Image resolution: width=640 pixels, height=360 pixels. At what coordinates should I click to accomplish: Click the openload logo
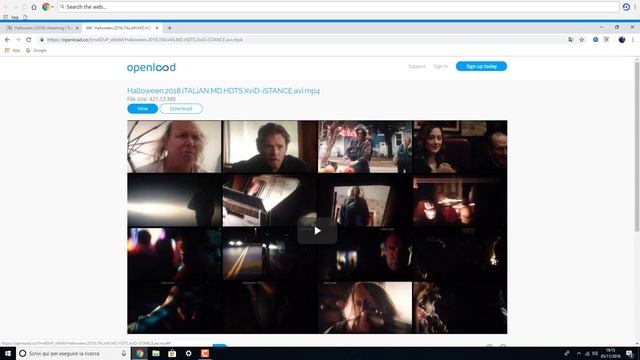pos(151,67)
